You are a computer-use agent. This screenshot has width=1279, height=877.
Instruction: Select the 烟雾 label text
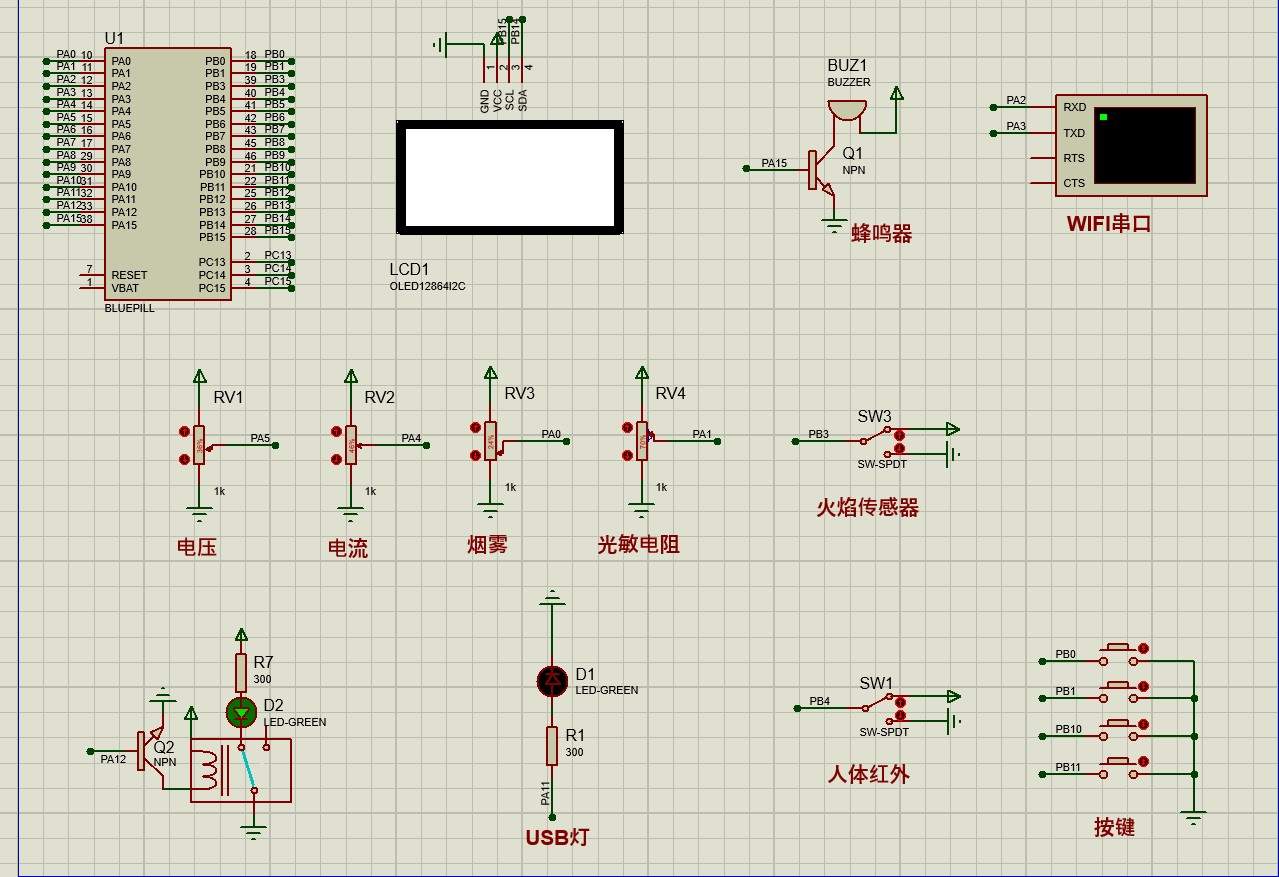click(x=487, y=545)
